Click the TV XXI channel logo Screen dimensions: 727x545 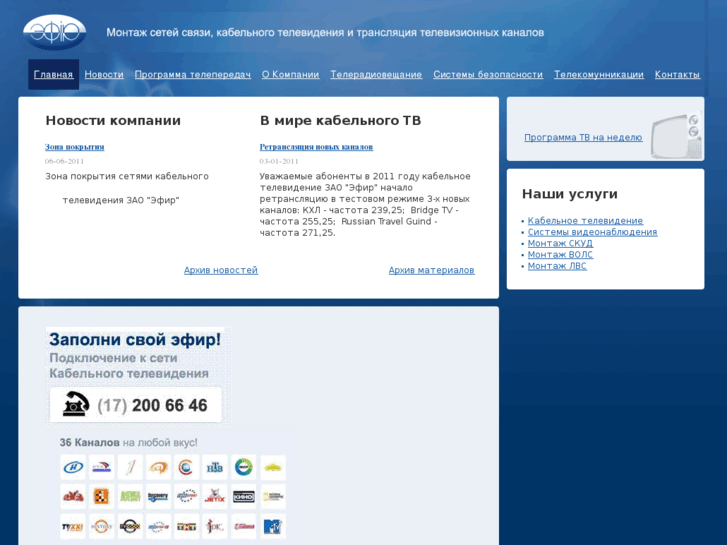[x=73, y=526]
